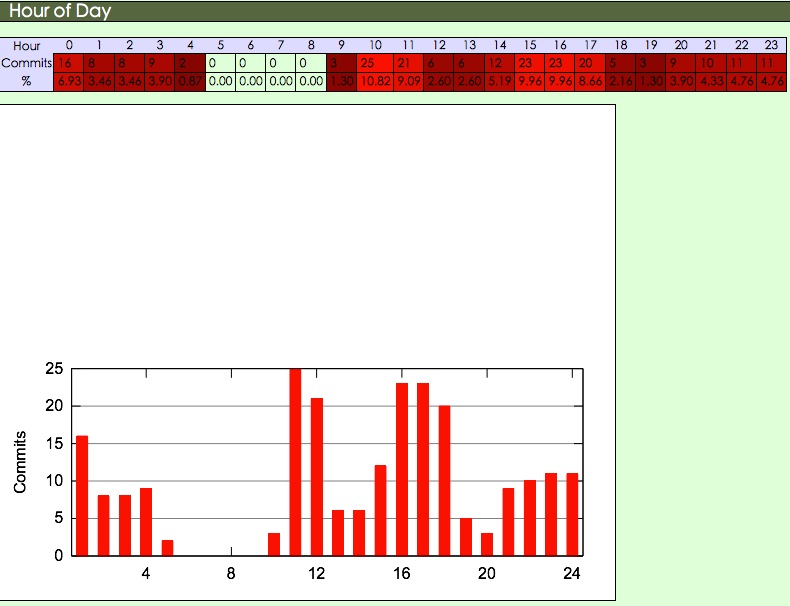The image size is (790, 606).
Task: Click the '15' y-axis tick label
Action: [54, 443]
